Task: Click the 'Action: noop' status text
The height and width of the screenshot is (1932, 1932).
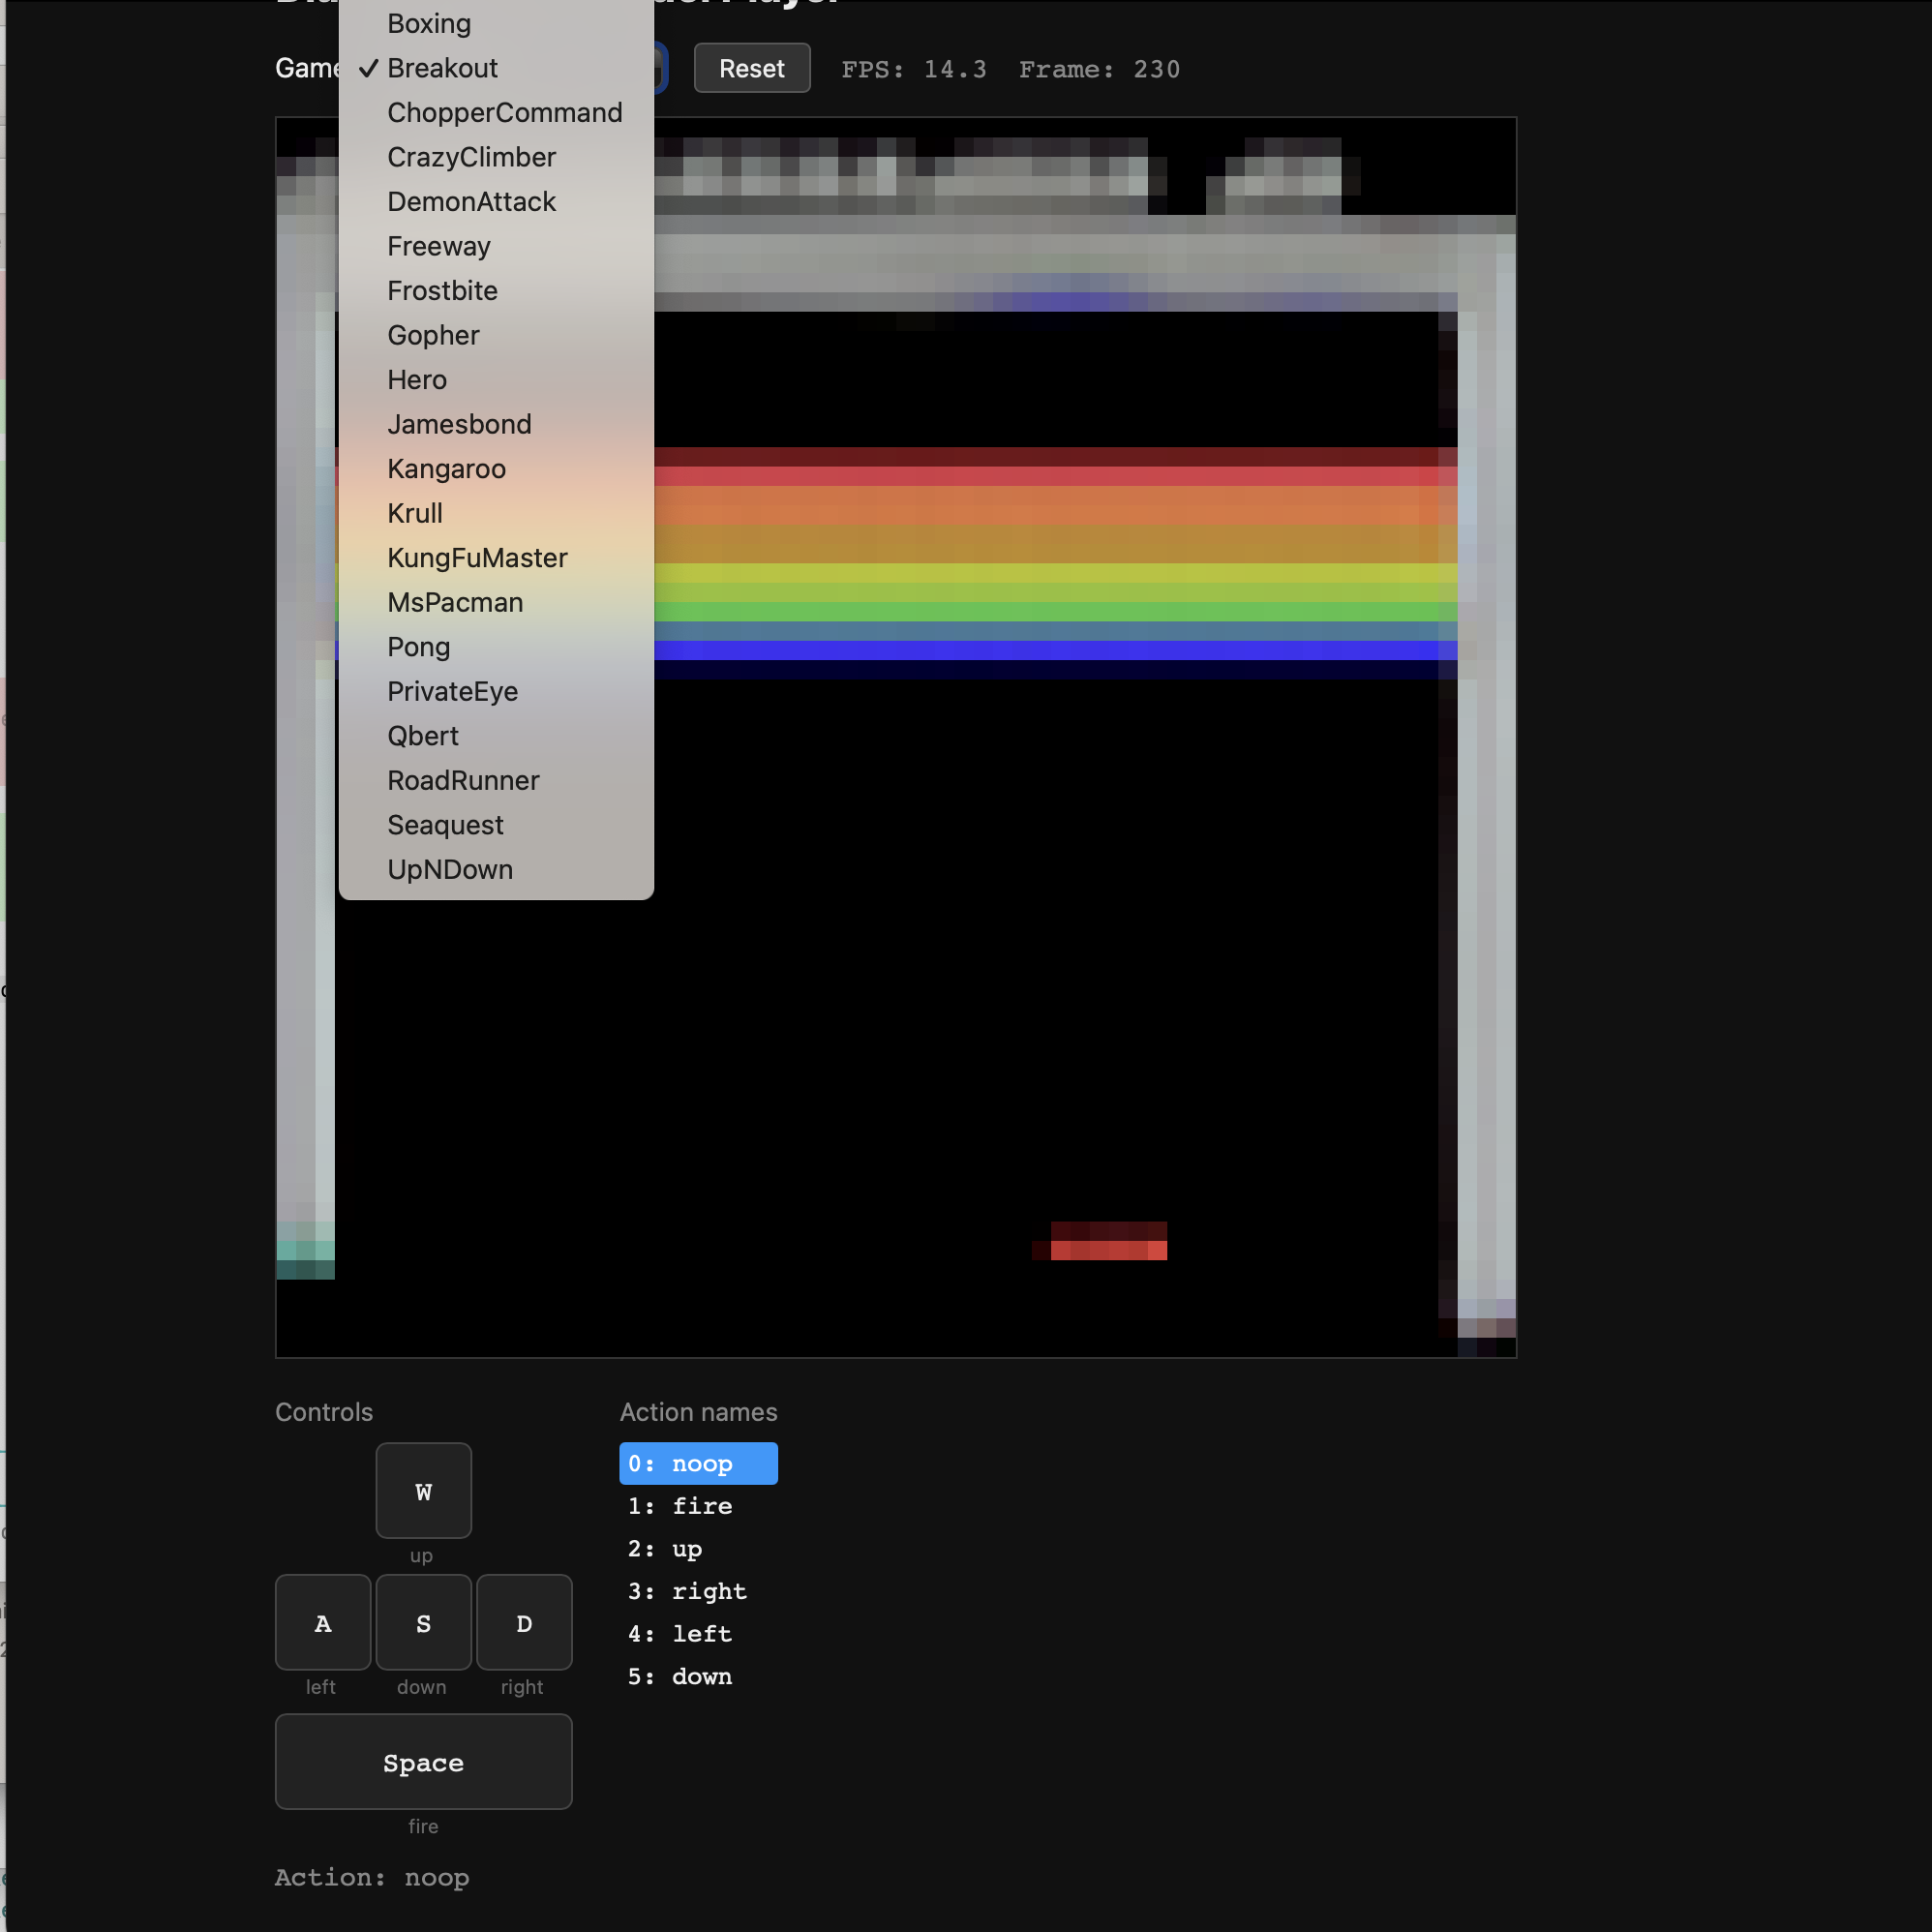Action: tap(372, 1877)
